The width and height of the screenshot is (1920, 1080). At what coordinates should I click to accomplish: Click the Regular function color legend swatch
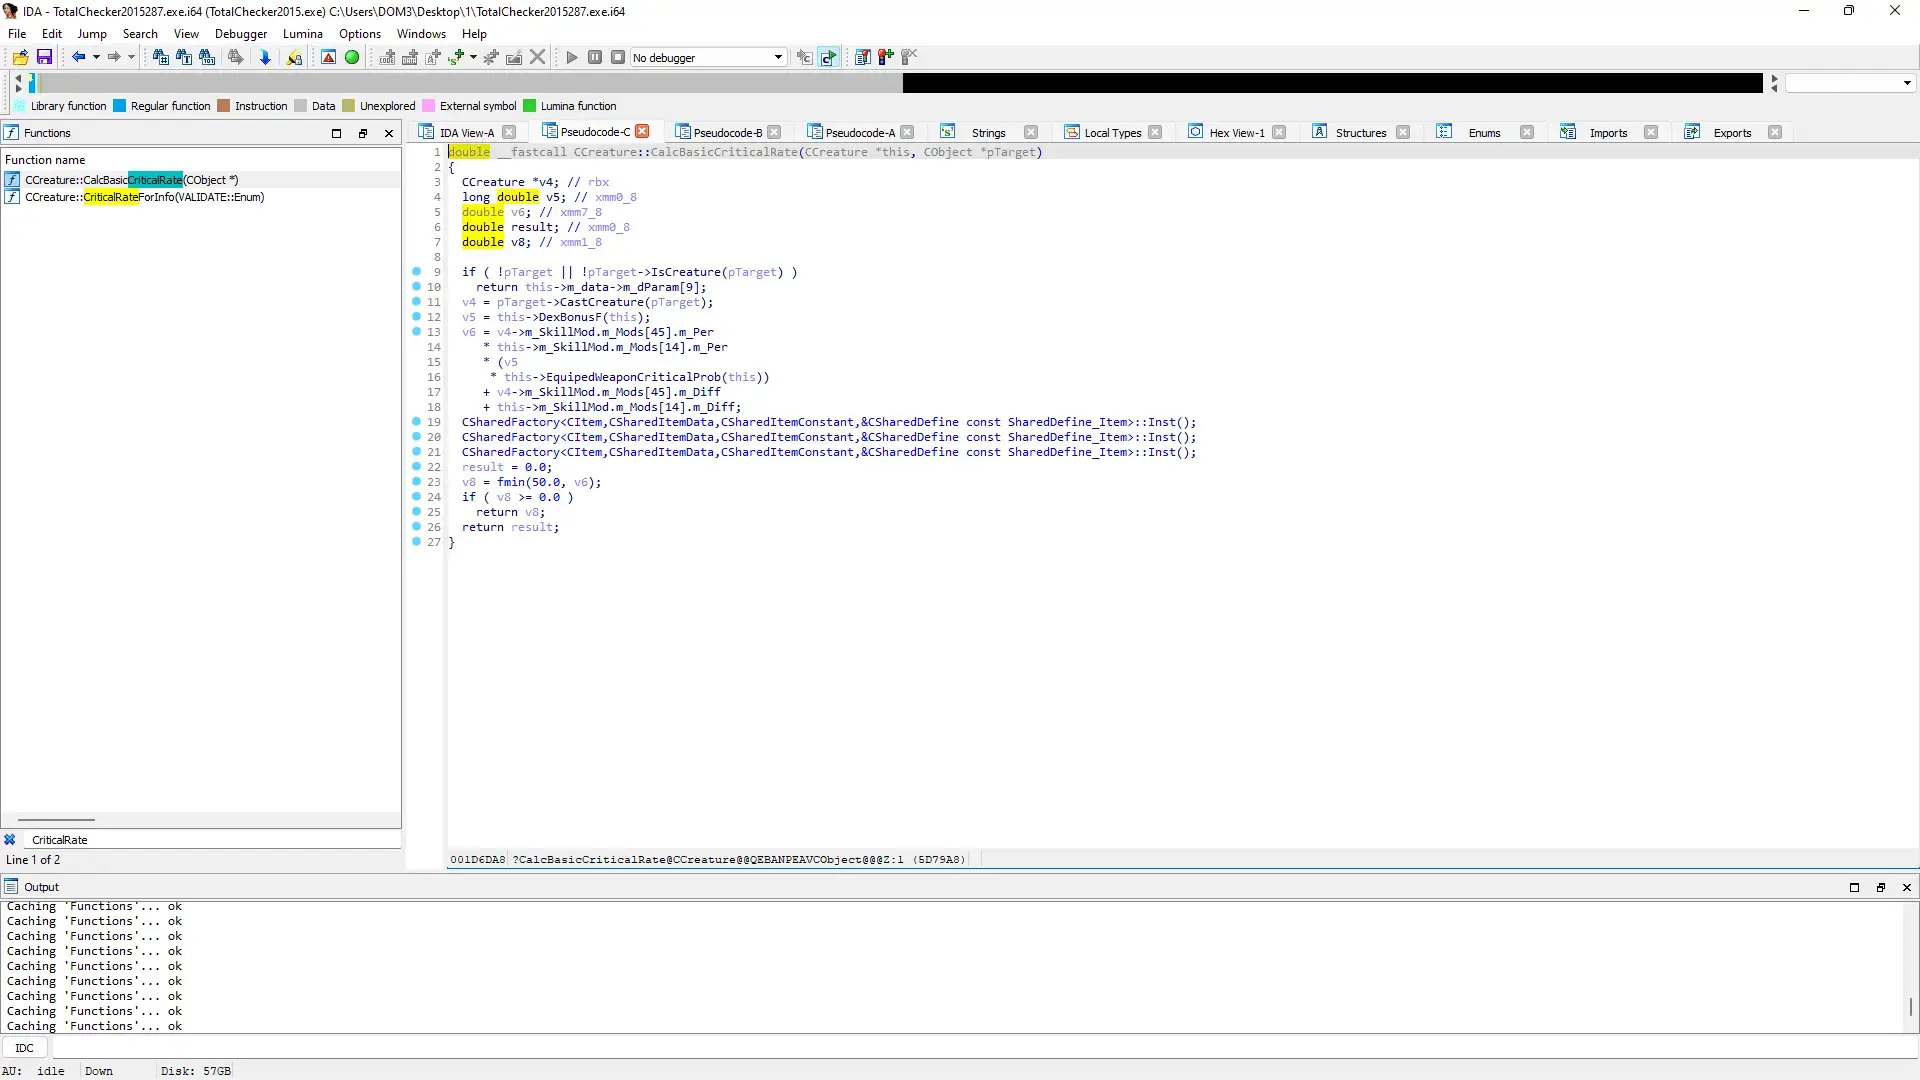click(120, 106)
